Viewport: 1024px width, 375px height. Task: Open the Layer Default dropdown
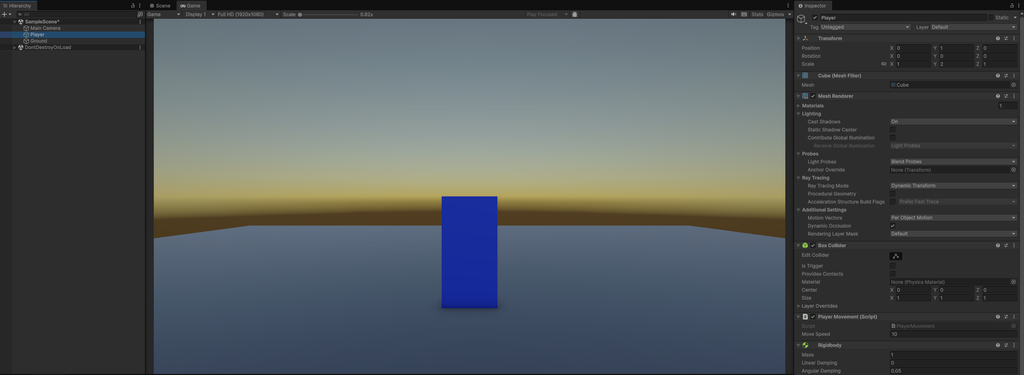[x=973, y=27]
